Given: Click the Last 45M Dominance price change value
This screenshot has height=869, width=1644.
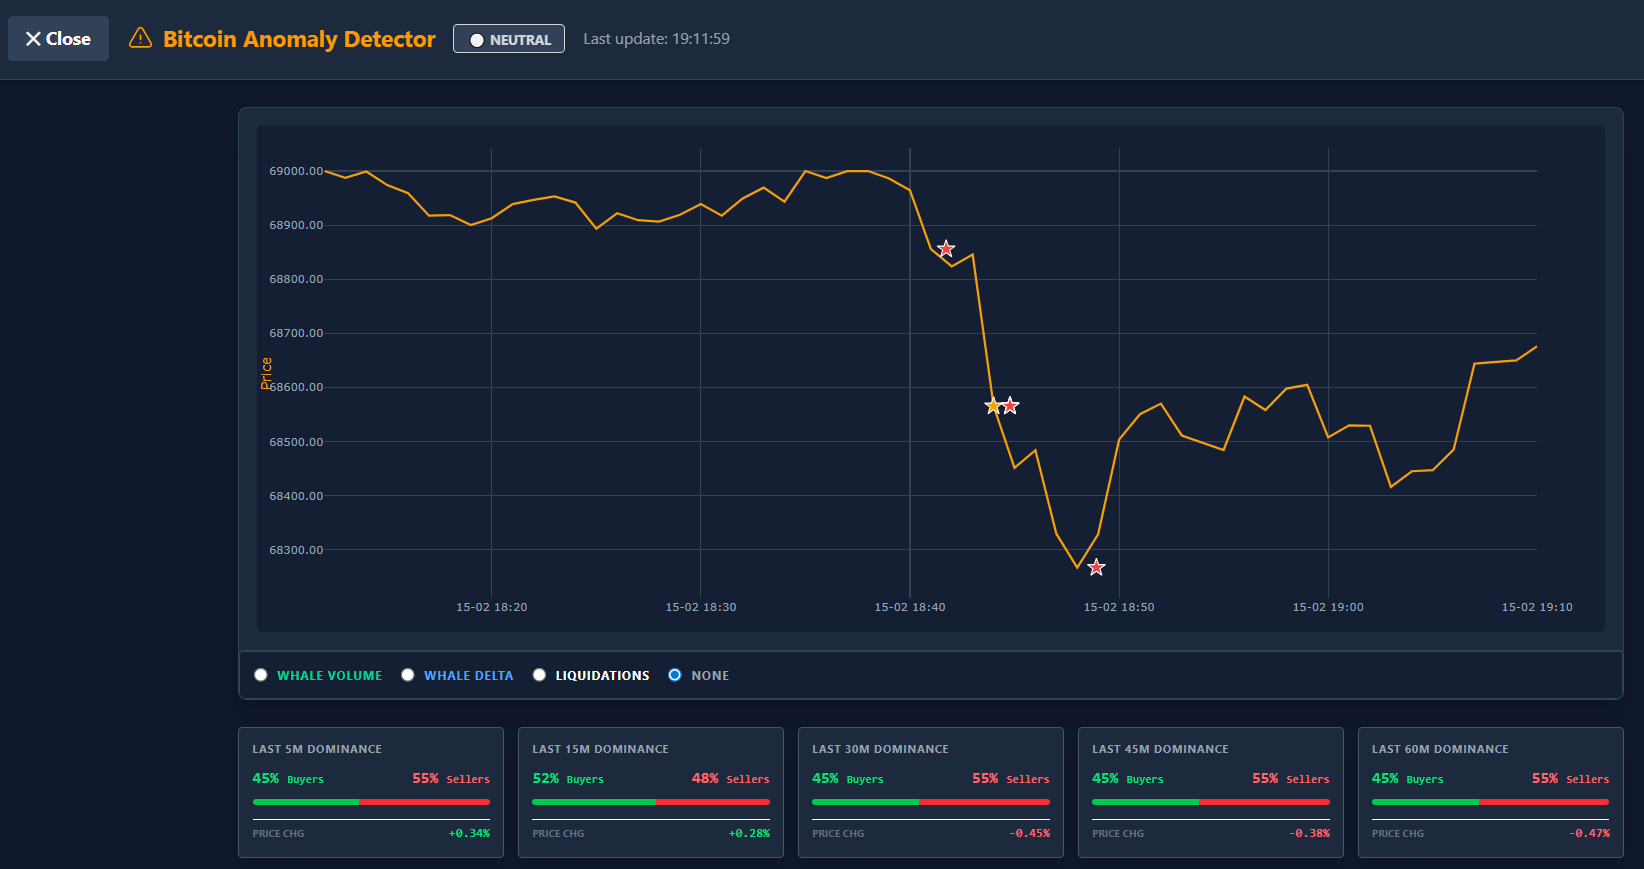Looking at the screenshot, I should pos(1309,833).
